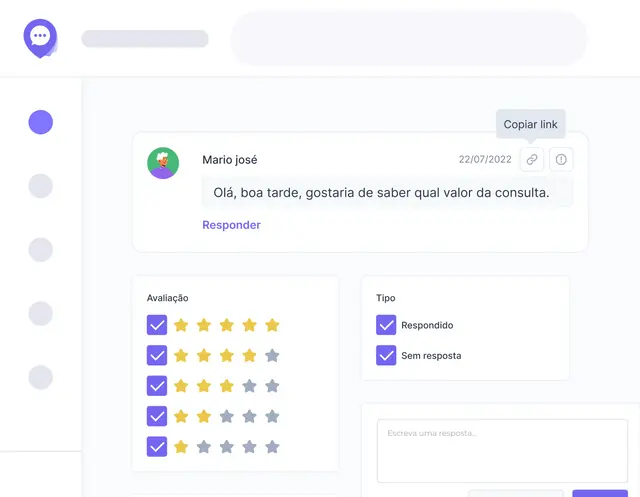
Task: Select the active purple sidebar circle
Action: pos(40,122)
